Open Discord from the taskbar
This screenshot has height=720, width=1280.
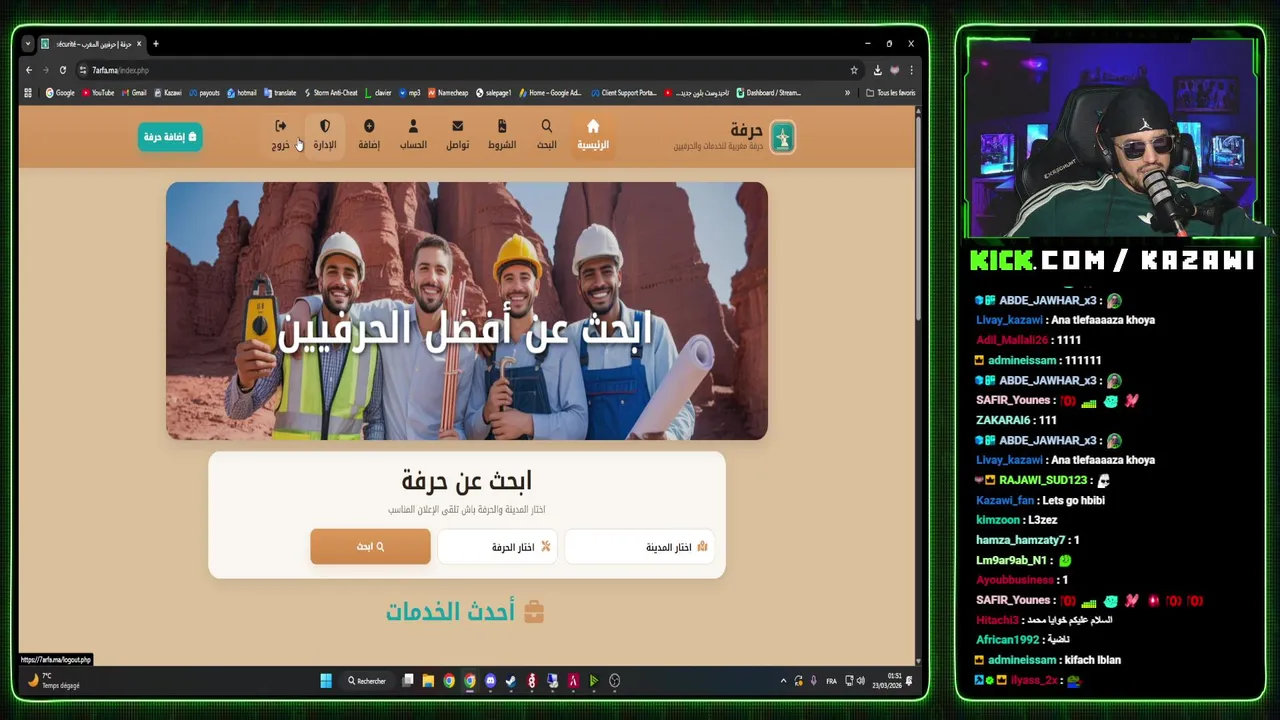[490, 681]
